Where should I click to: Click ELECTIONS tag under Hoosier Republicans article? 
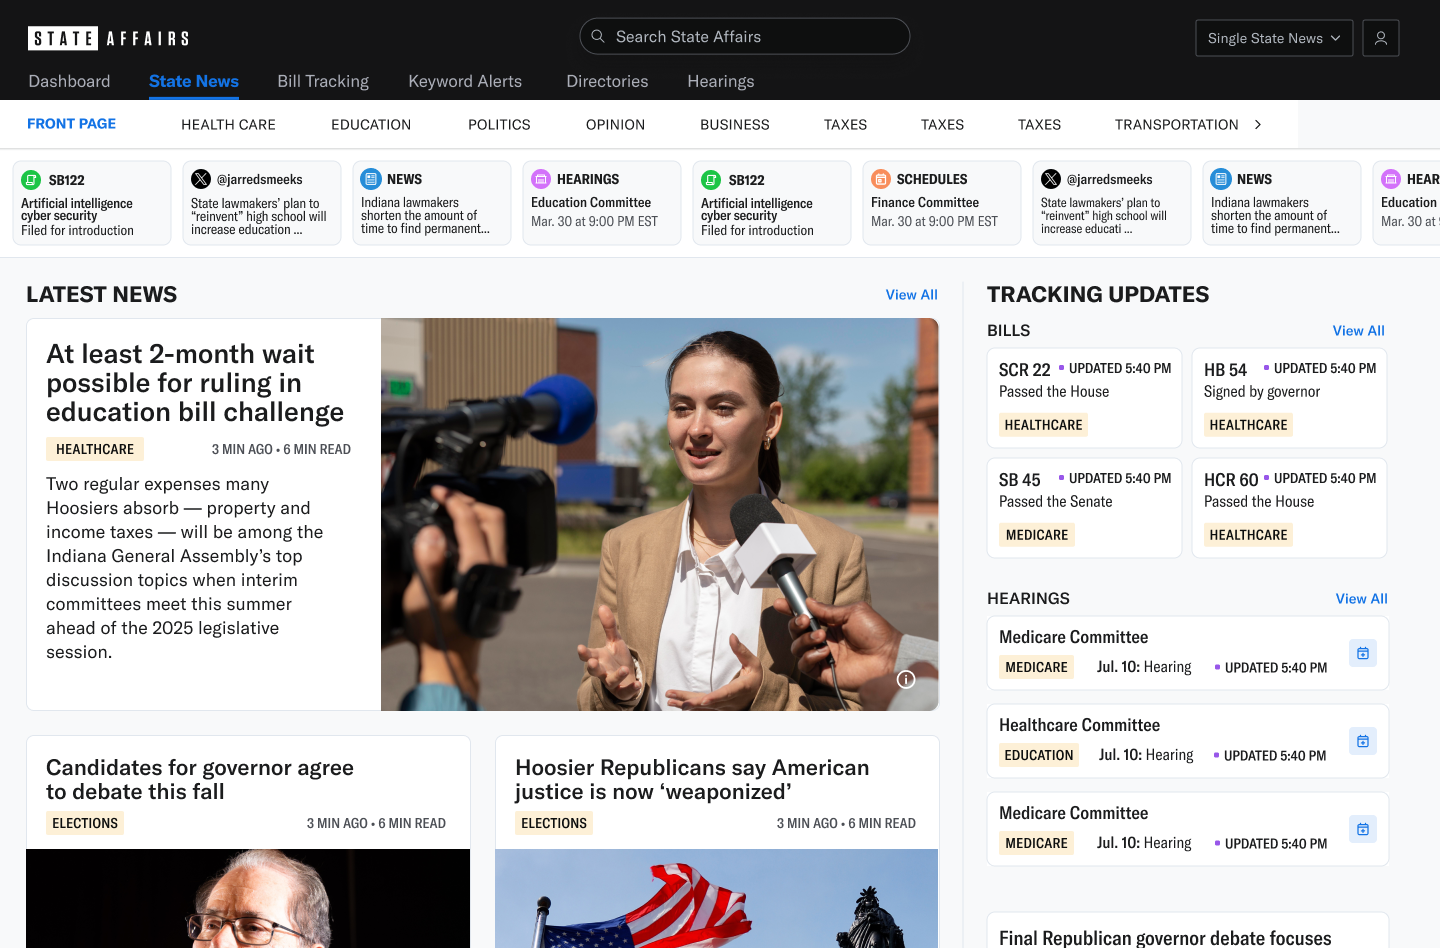click(554, 823)
